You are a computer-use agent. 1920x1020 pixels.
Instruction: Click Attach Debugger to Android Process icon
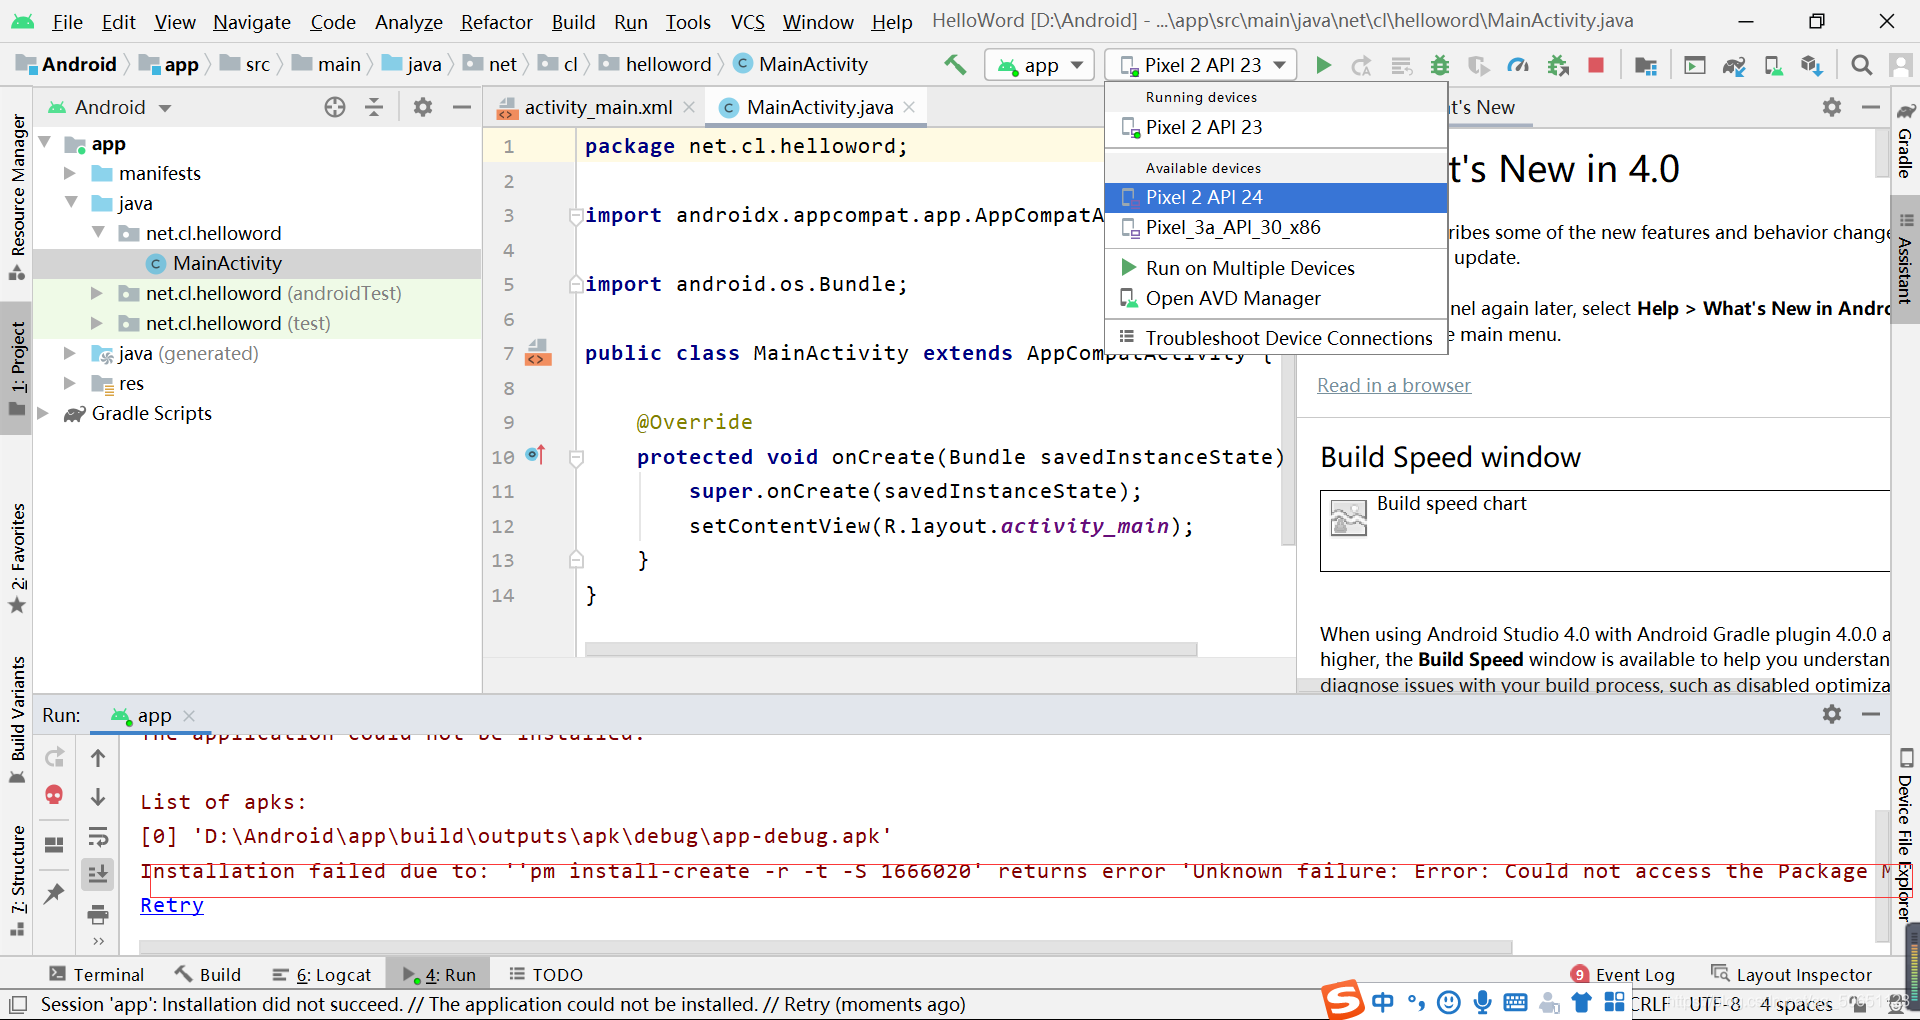(x=1558, y=65)
